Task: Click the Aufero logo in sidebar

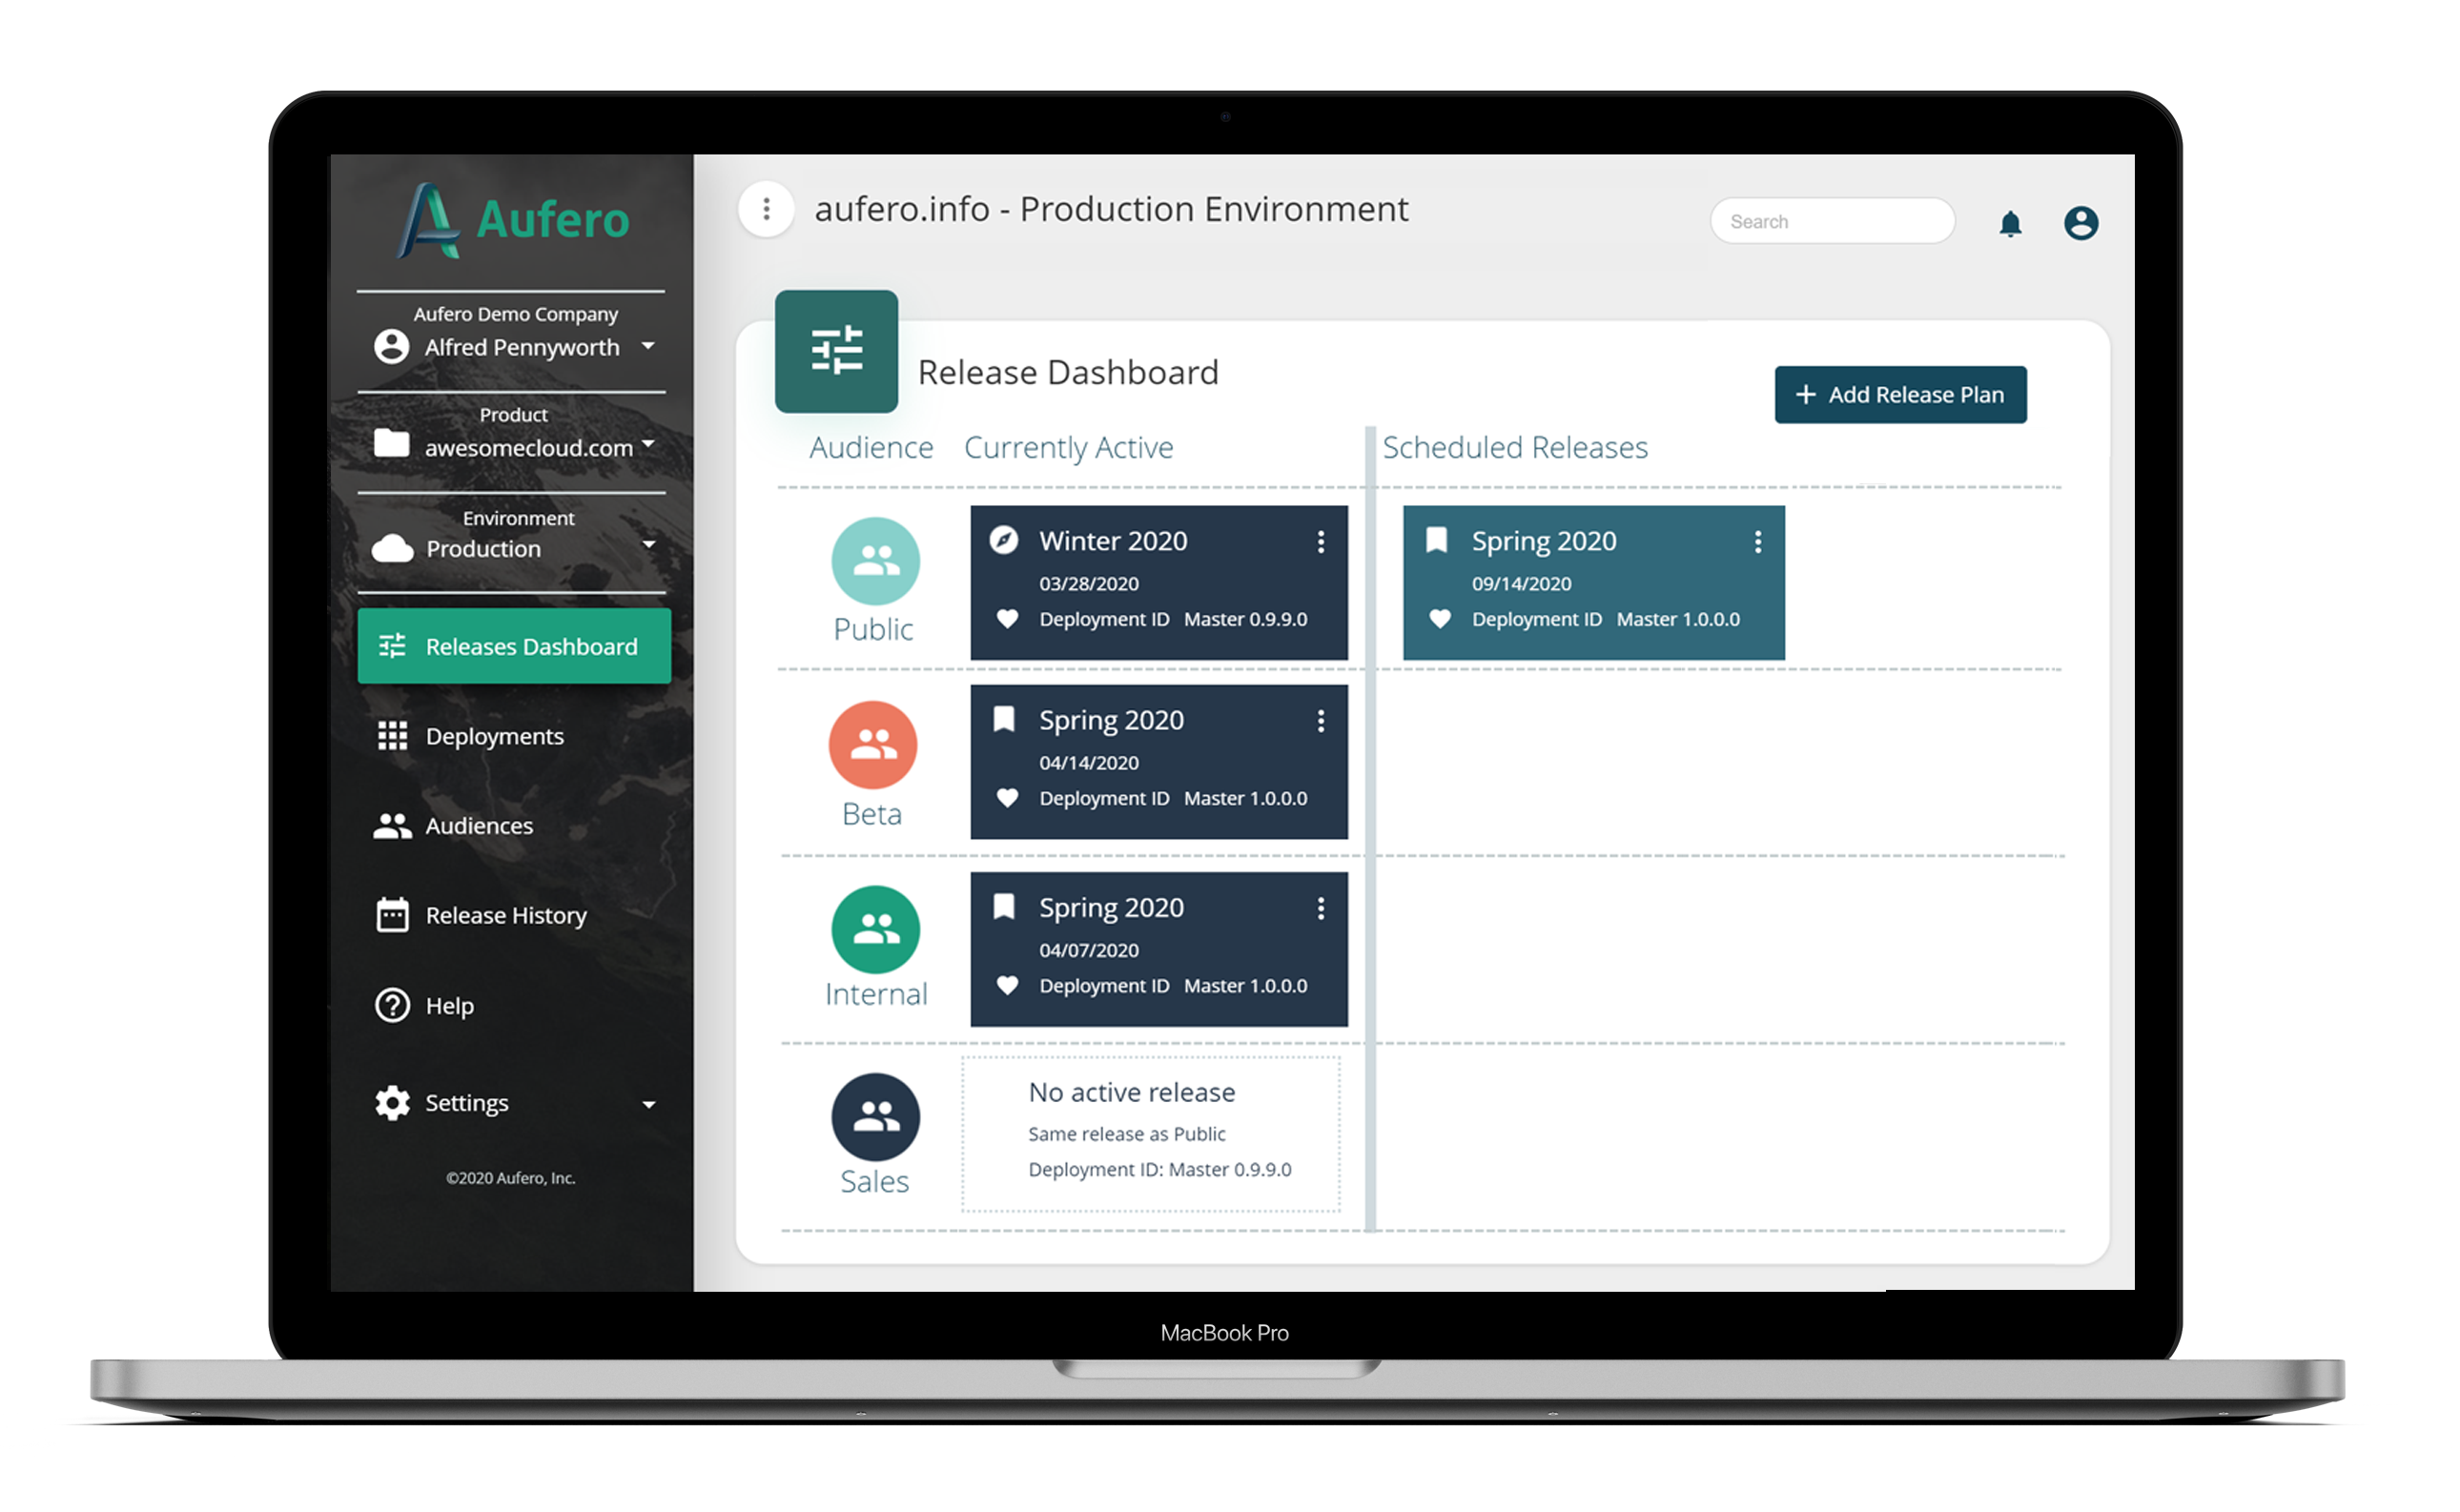Action: pos(515,221)
